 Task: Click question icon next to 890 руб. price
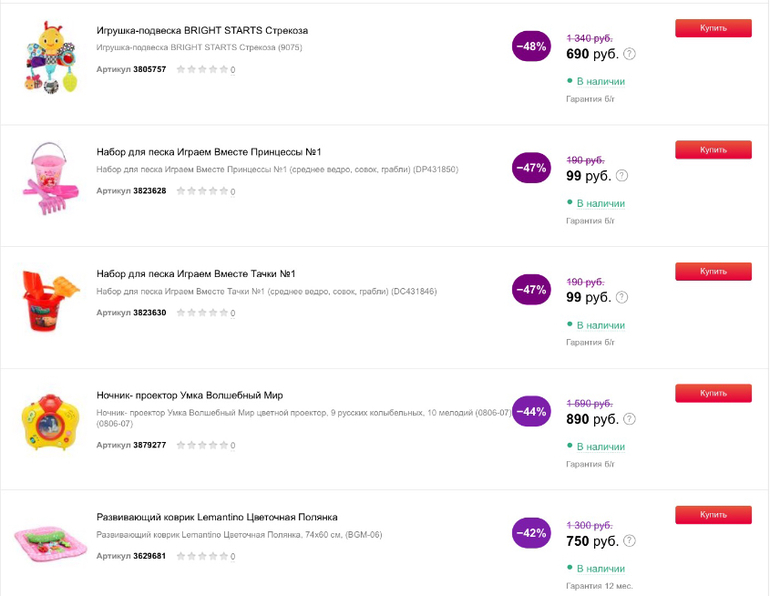pos(629,420)
